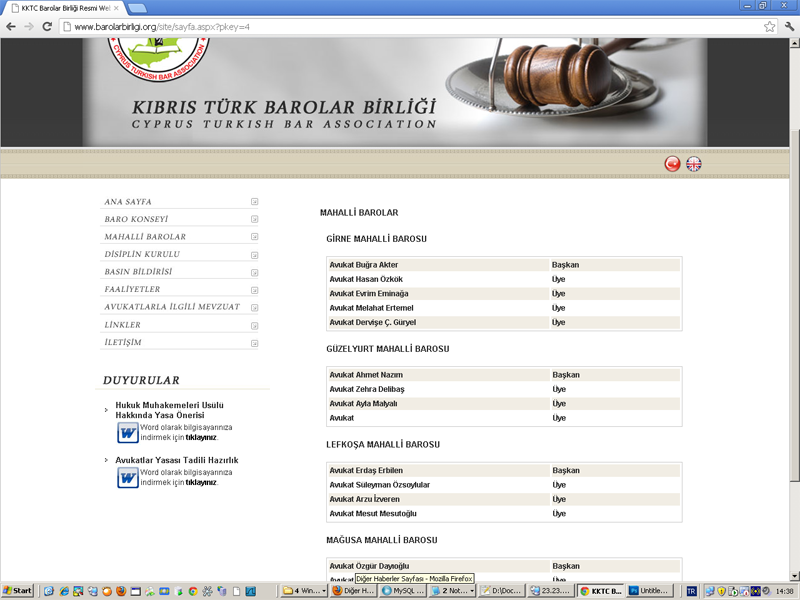The image size is (800, 600).
Task: Click the network computers icon in system tray
Action: 710,591
